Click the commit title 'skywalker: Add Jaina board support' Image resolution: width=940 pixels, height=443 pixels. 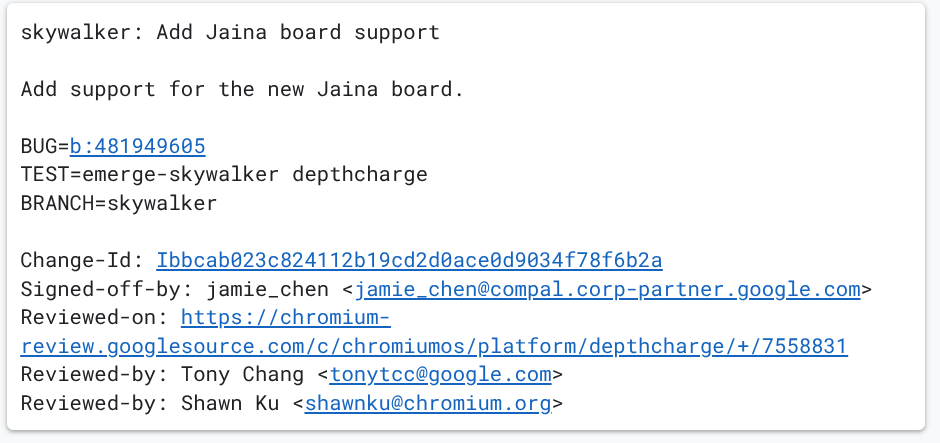[230, 32]
